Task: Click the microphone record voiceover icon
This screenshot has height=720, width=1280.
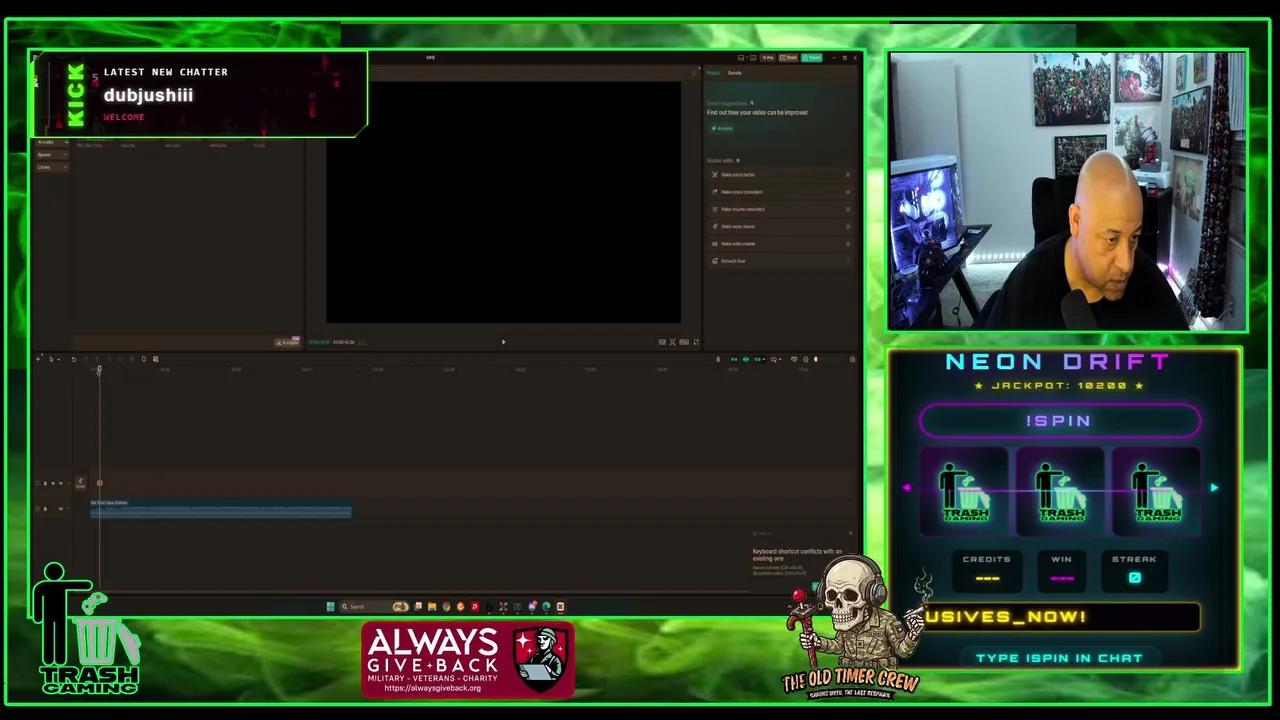Action: coord(718,359)
